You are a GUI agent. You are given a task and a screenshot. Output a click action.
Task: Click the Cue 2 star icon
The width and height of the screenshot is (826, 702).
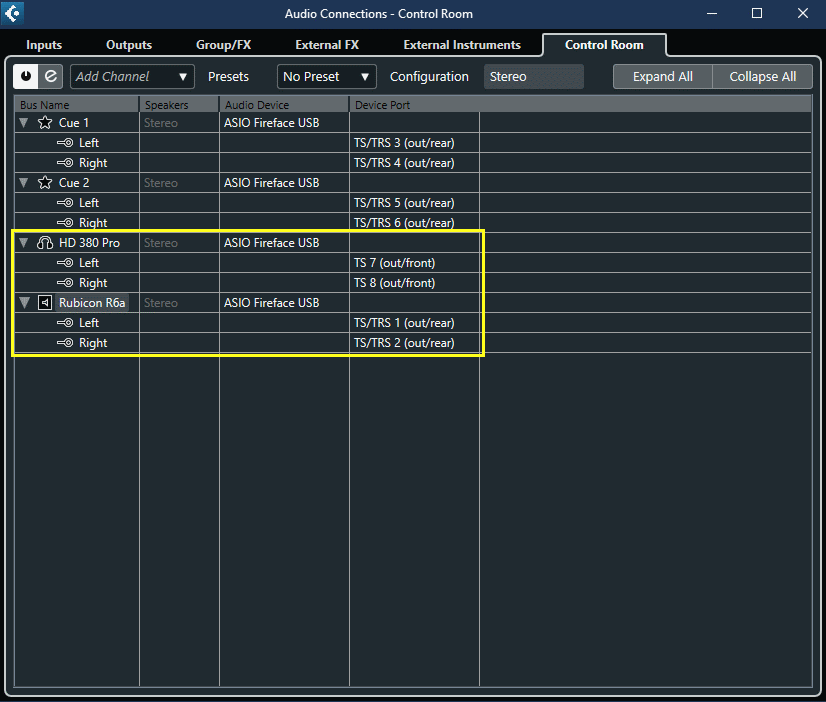tap(45, 183)
